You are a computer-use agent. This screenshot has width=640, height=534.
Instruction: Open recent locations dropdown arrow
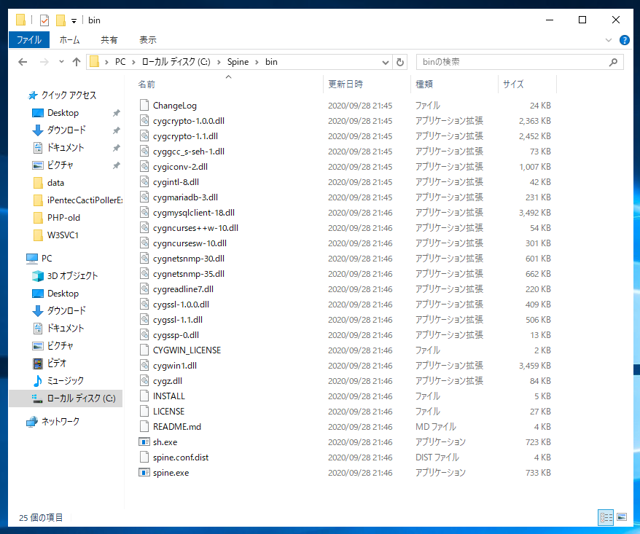(61, 62)
